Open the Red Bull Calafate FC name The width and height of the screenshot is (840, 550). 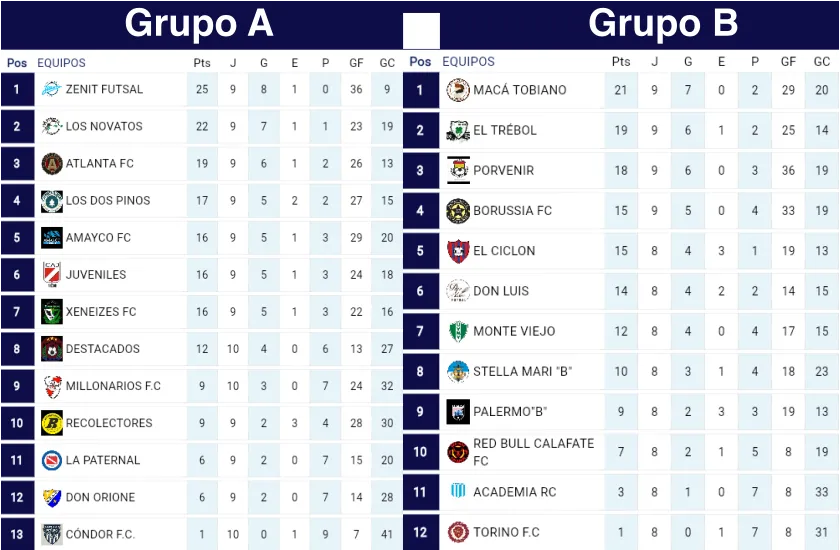[533, 452]
